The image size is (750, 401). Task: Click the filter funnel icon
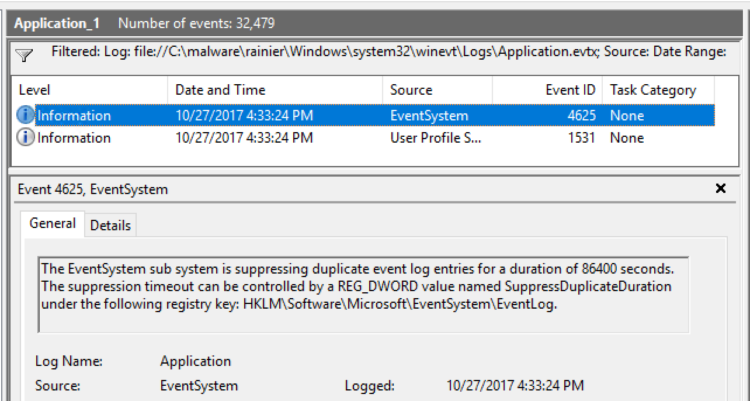[x=25, y=54]
